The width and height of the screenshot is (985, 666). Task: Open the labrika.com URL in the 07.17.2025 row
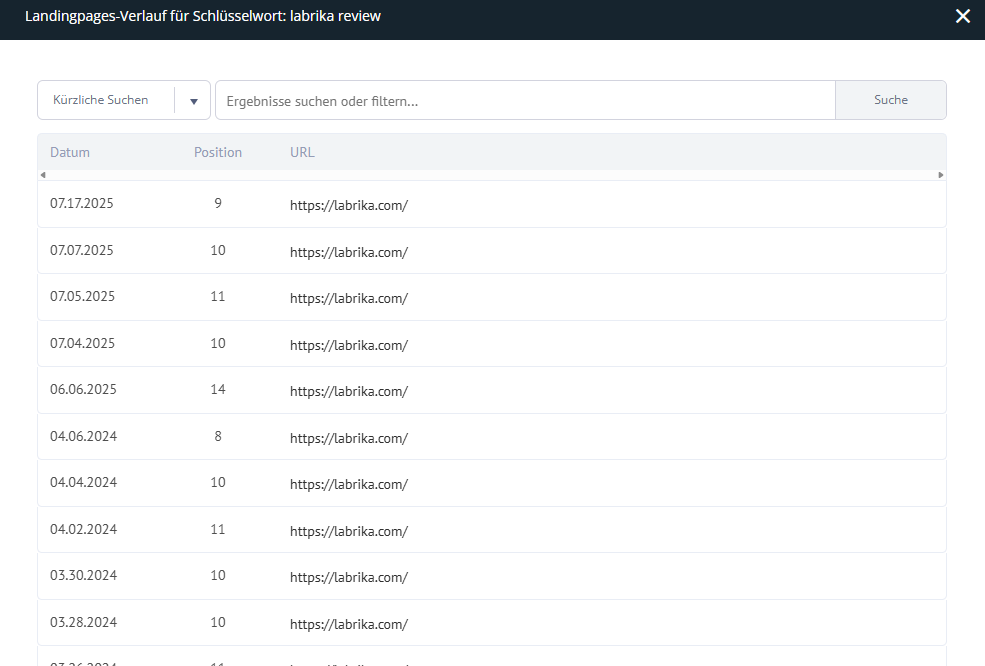click(349, 205)
